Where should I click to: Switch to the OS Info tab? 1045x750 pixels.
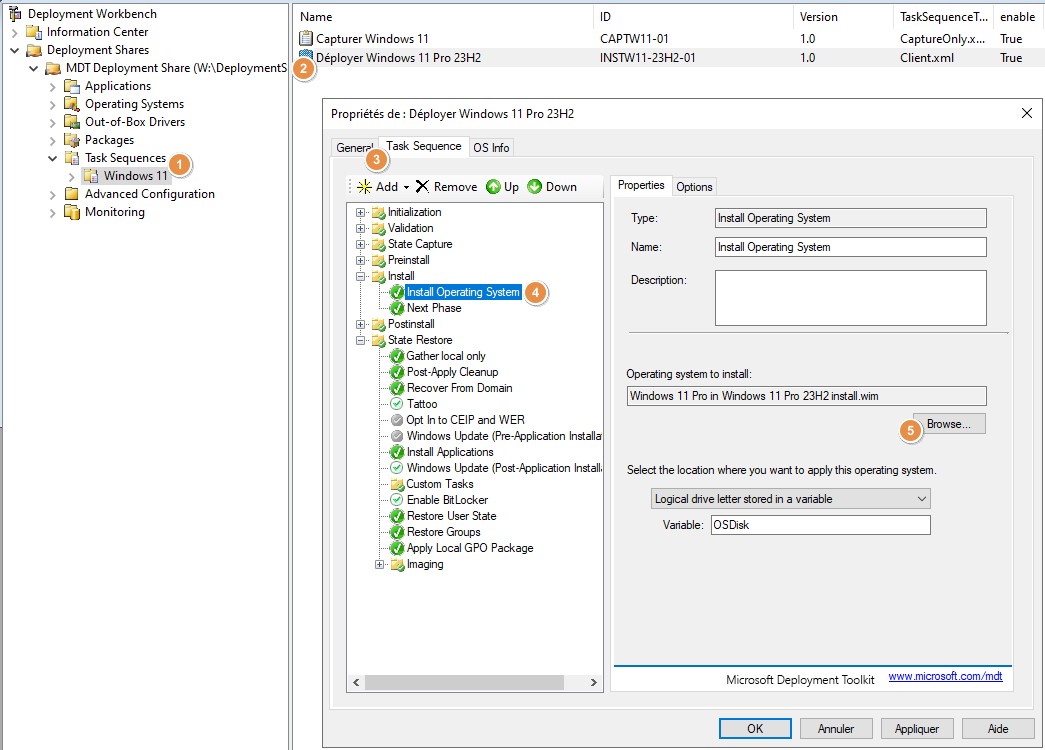point(491,148)
